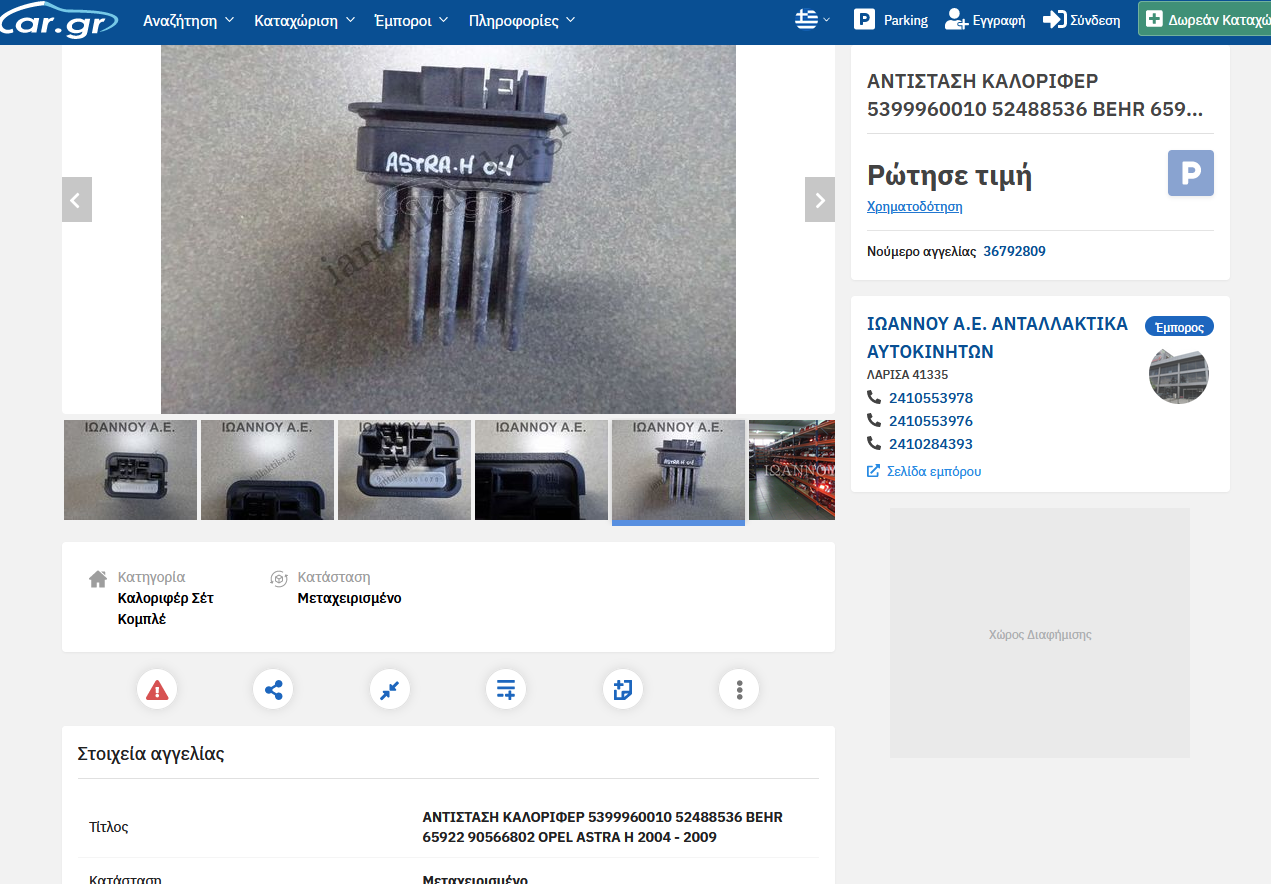Click the condition icon beside Κατάσταση
1271x884 pixels.
tap(279, 578)
